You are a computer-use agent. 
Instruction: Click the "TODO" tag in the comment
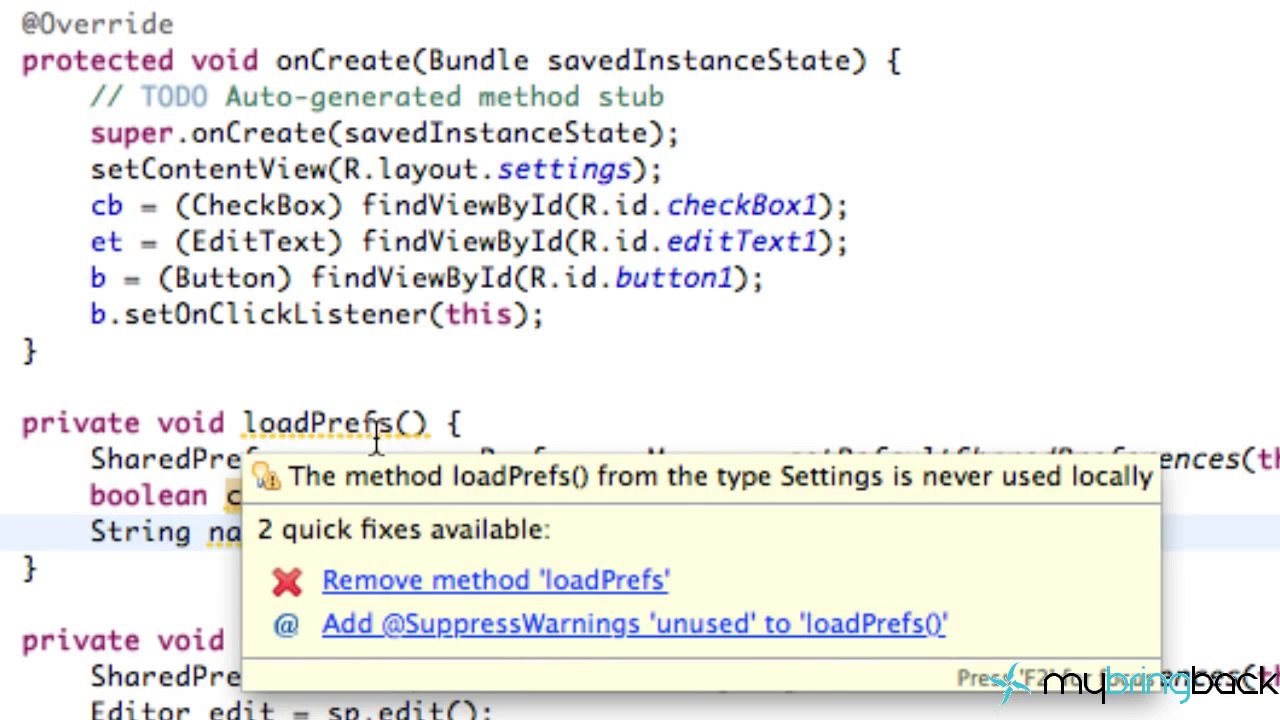click(x=173, y=97)
